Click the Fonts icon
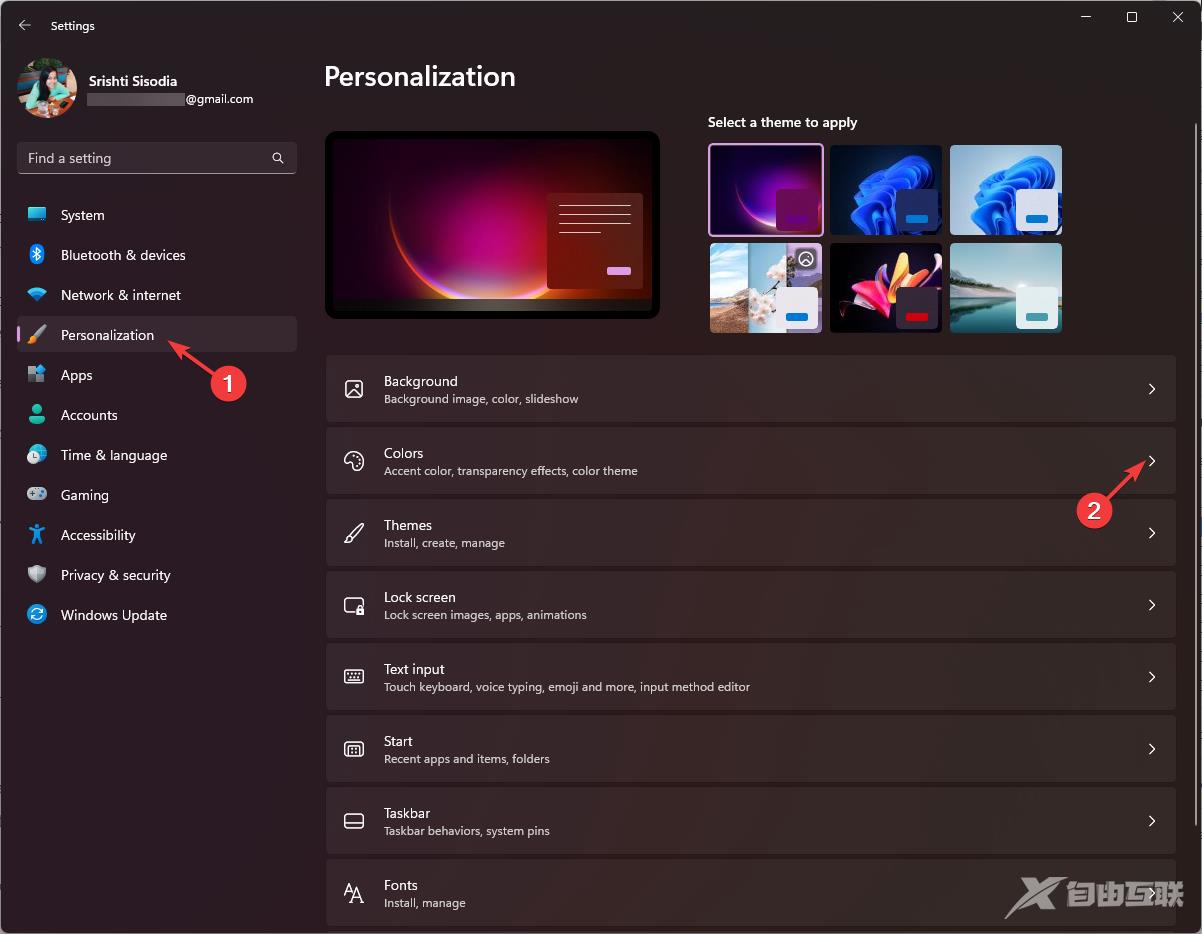This screenshot has height=934, width=1202. pyautogui.click(x=354, y=893)
